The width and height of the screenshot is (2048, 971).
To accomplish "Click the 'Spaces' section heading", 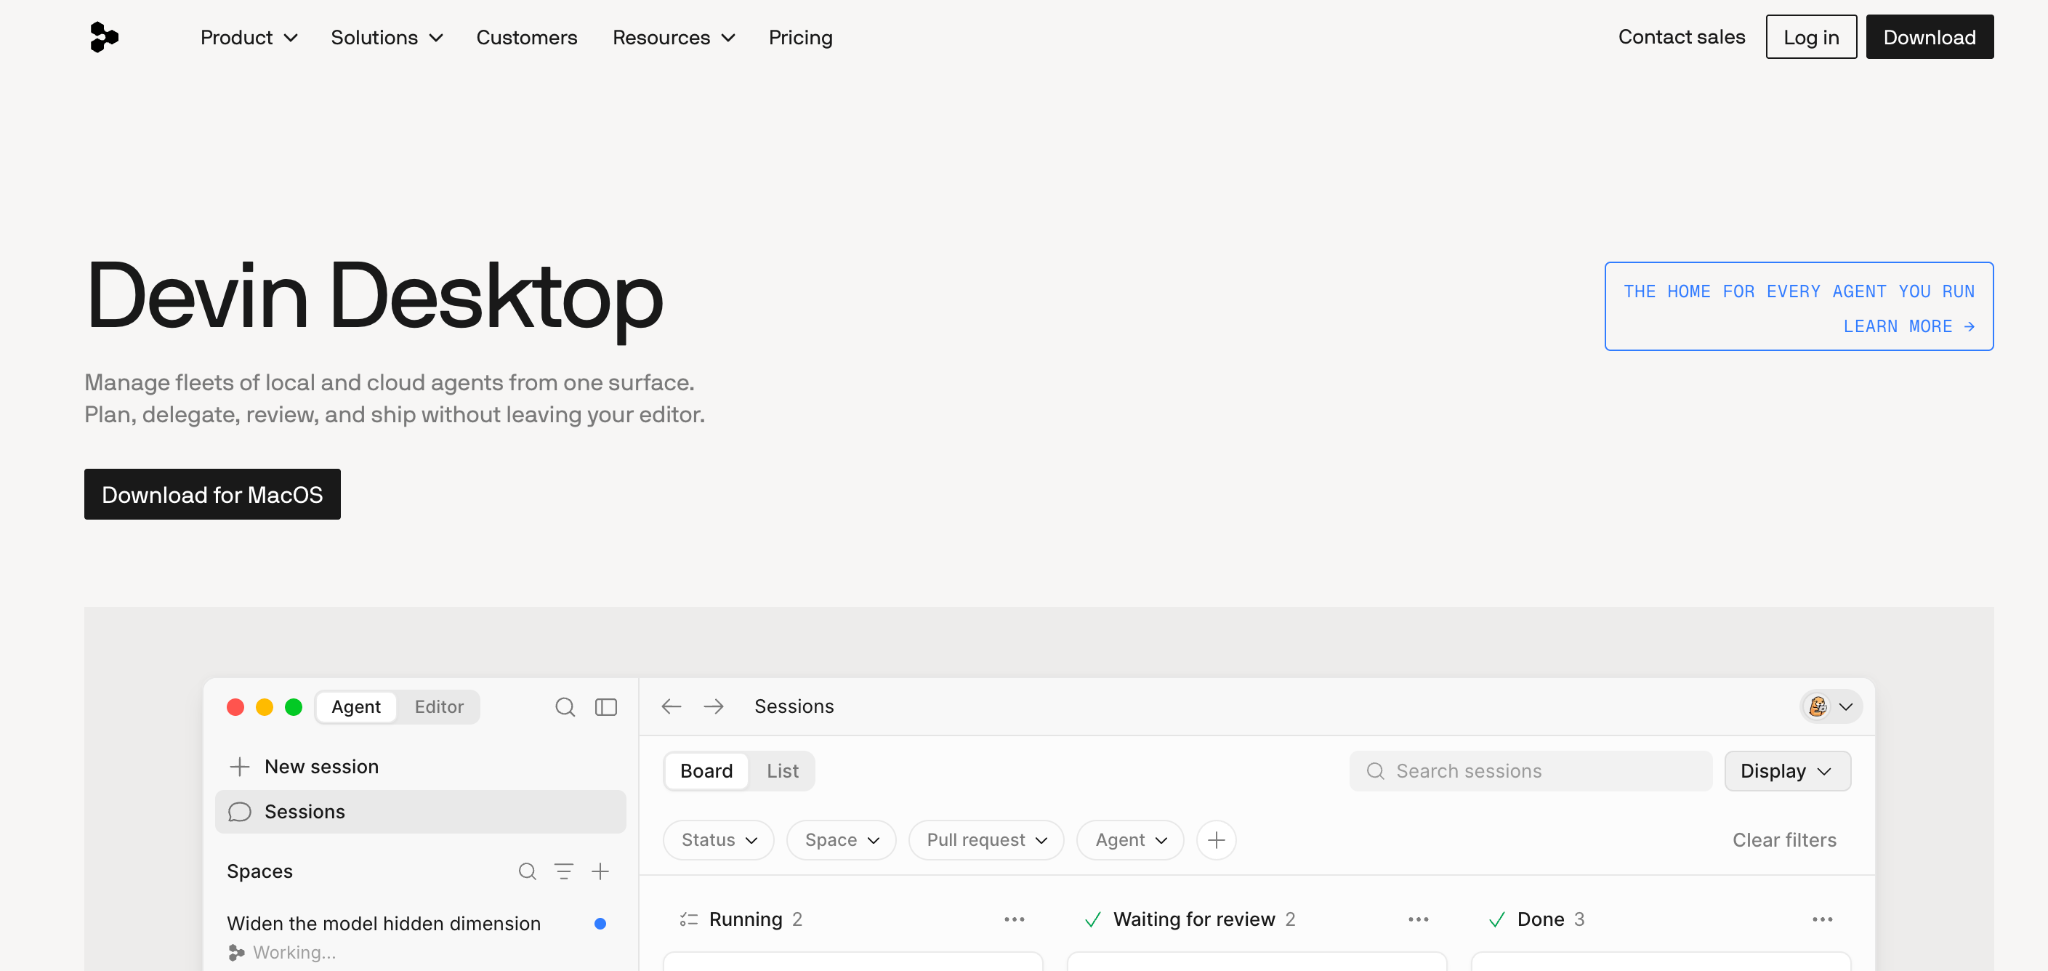I will (260, 871).
